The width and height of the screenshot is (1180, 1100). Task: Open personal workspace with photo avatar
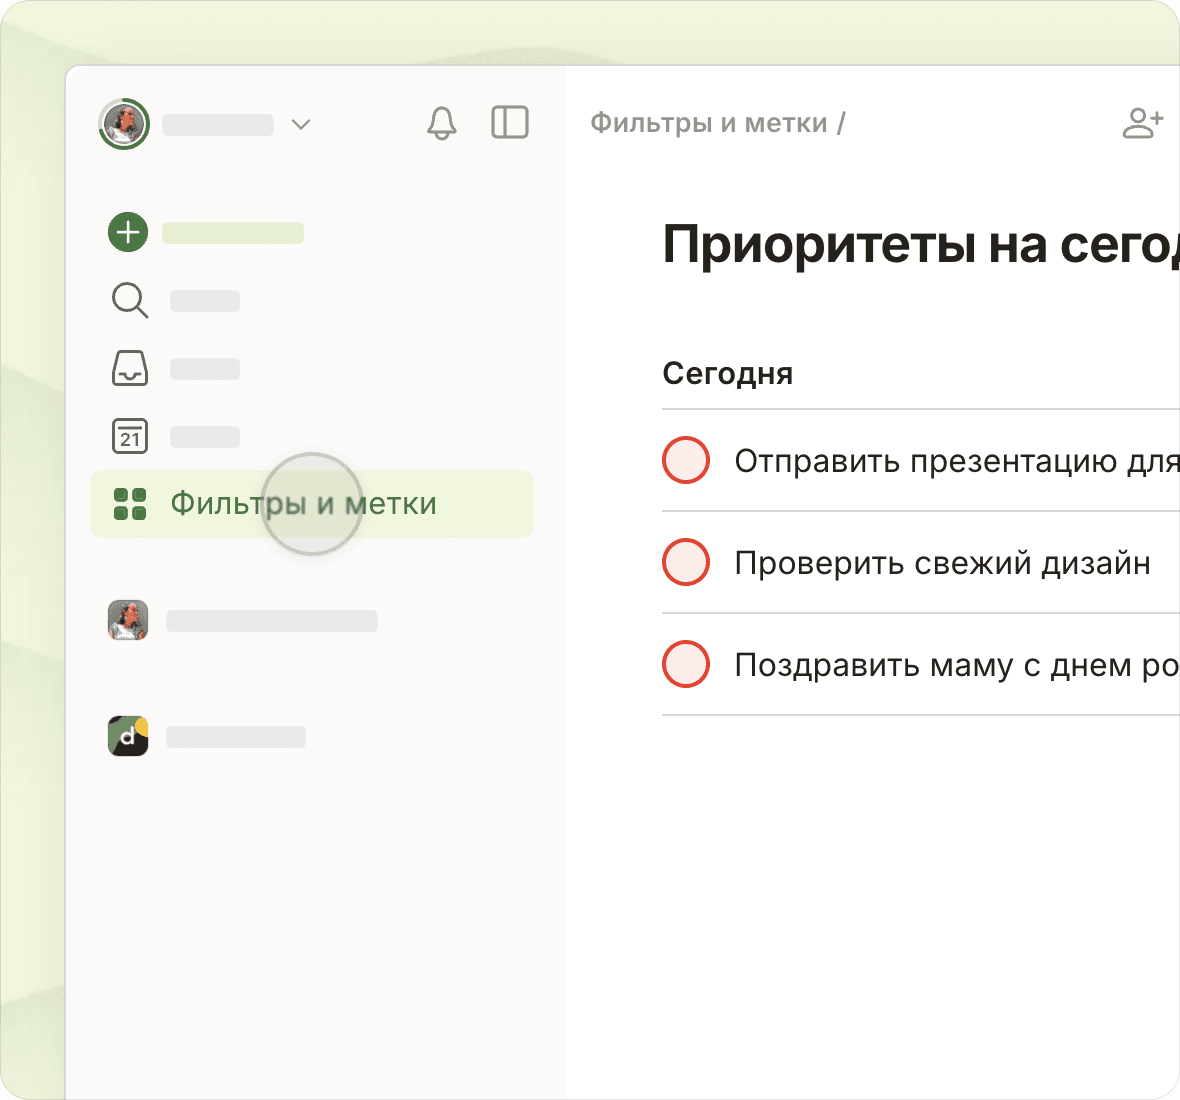click(128, 621)
